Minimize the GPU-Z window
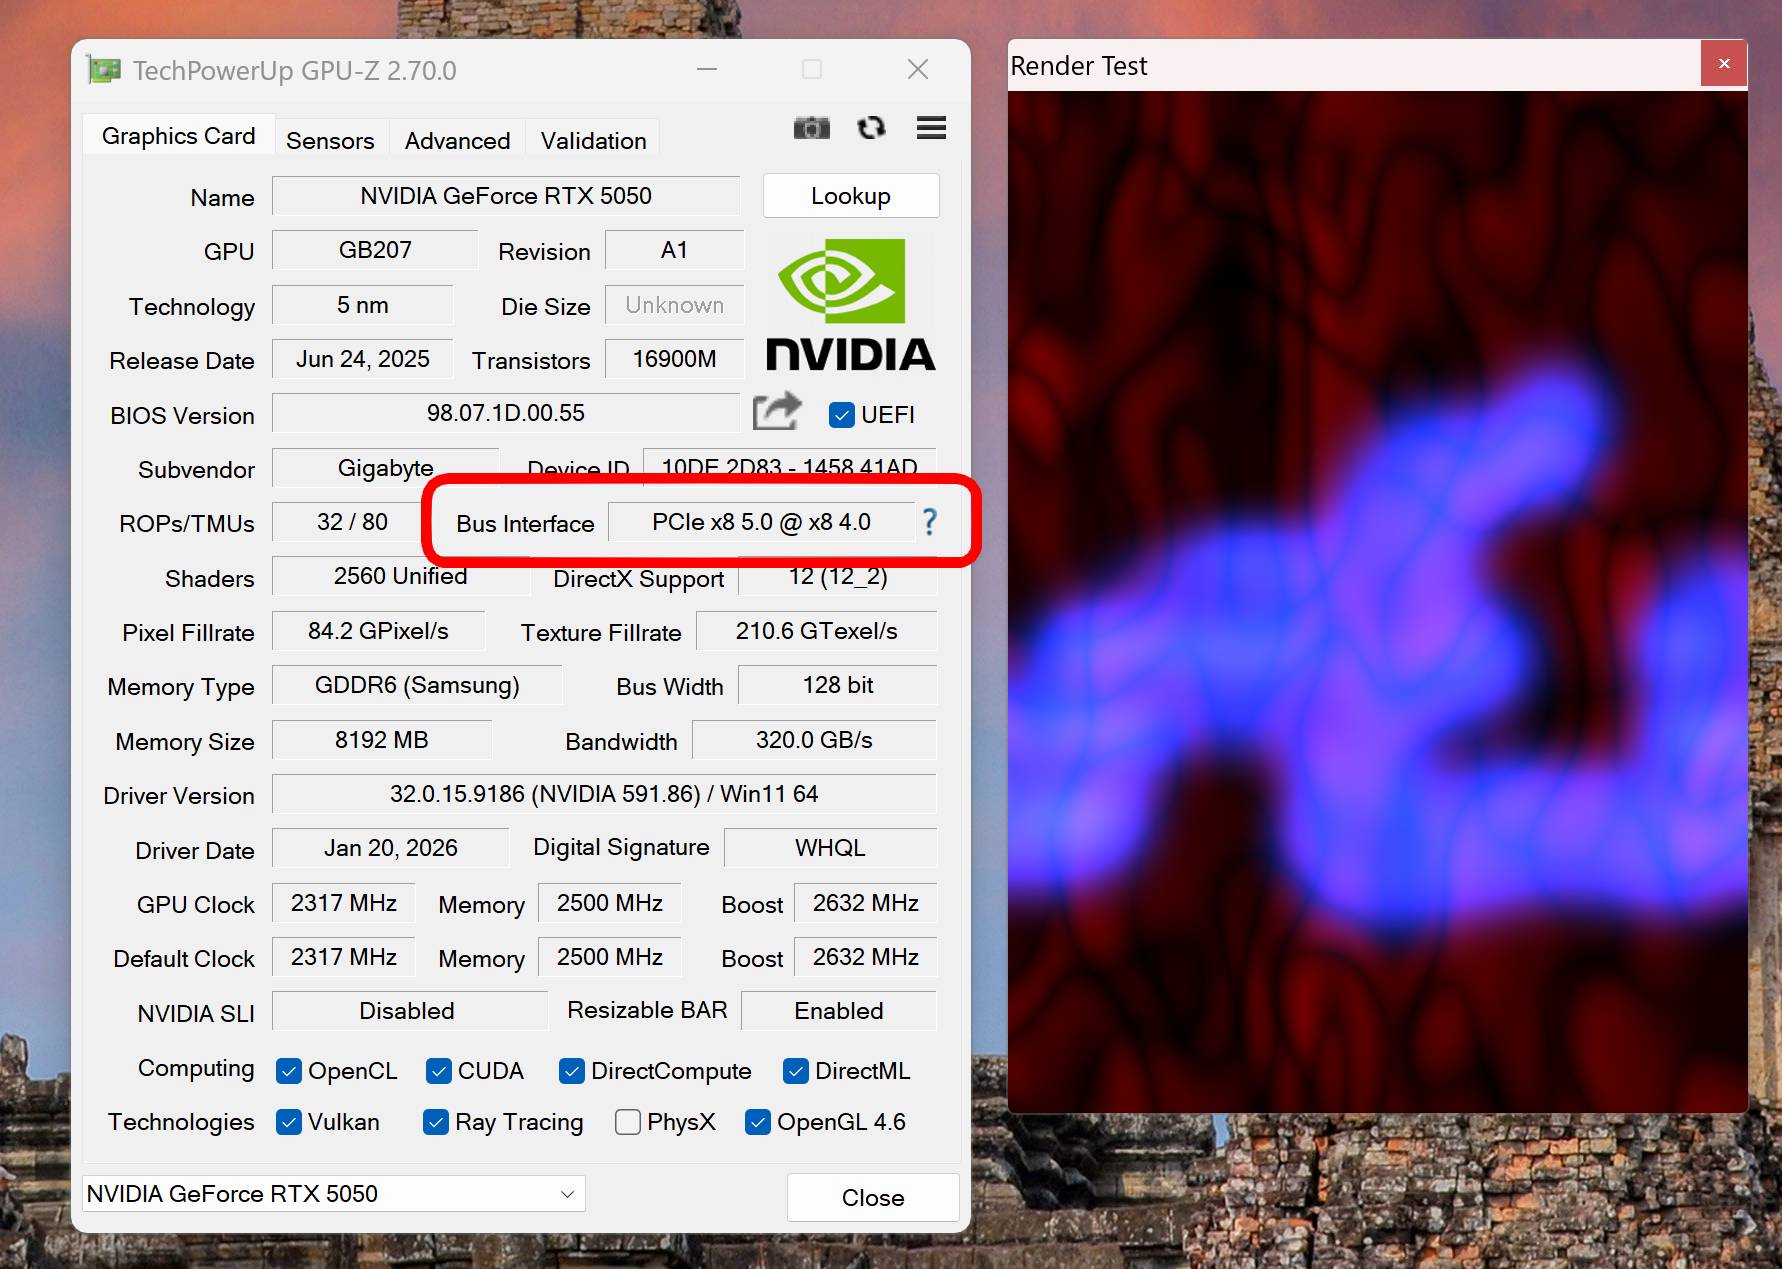This screenshot has height=1269, width=1782. coord(707,69)
